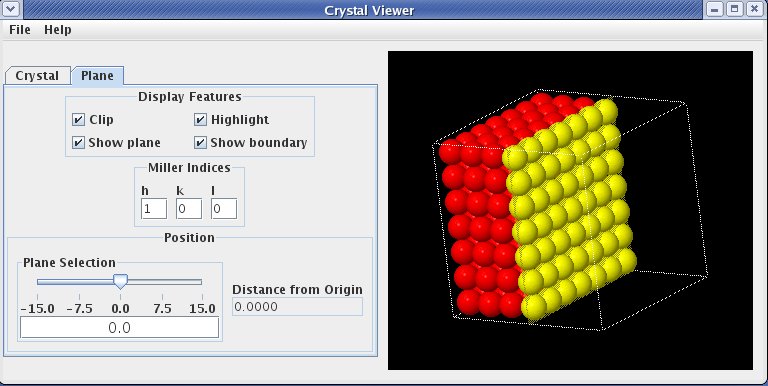768x386 pixels.
Task: Maximize the Crystal Viewer window
Action: pyautogui.click(x=735, y=9)
